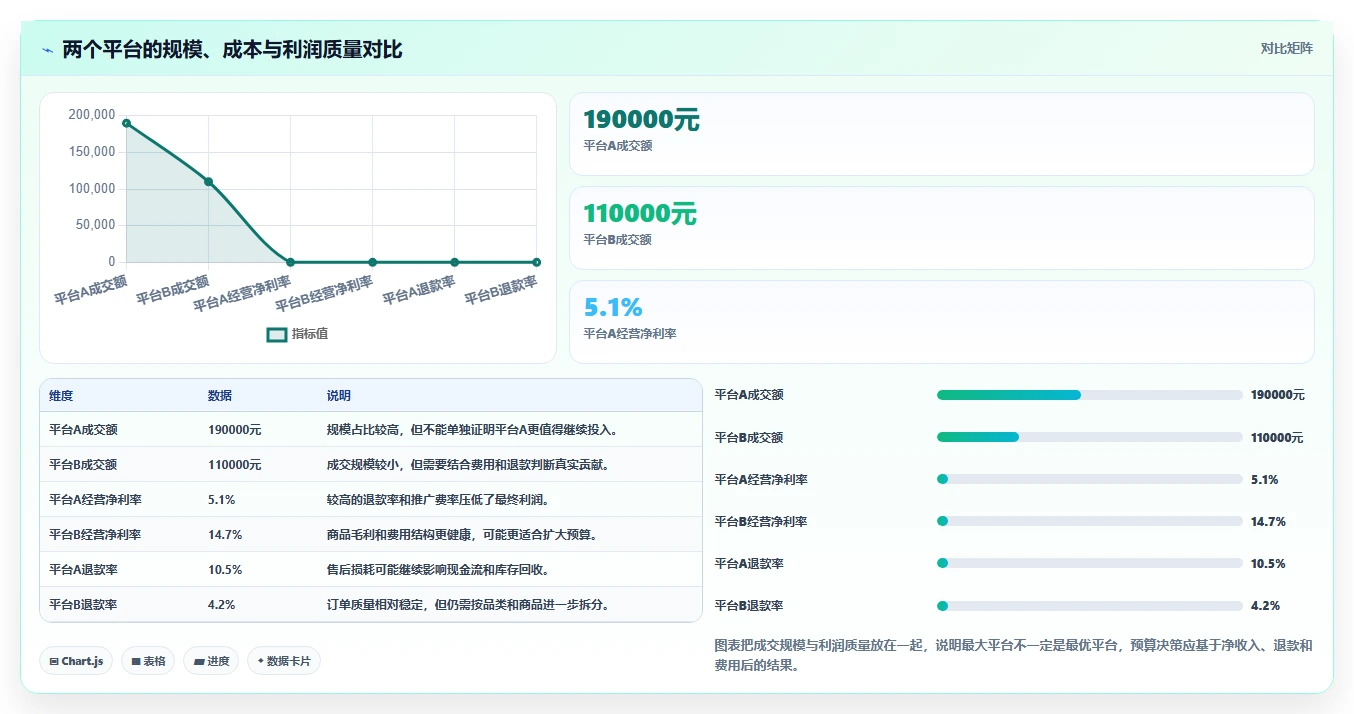Click the 190000元 value beside progress bar
The height and width of the screenshot is (714, 1354).
1277,395
